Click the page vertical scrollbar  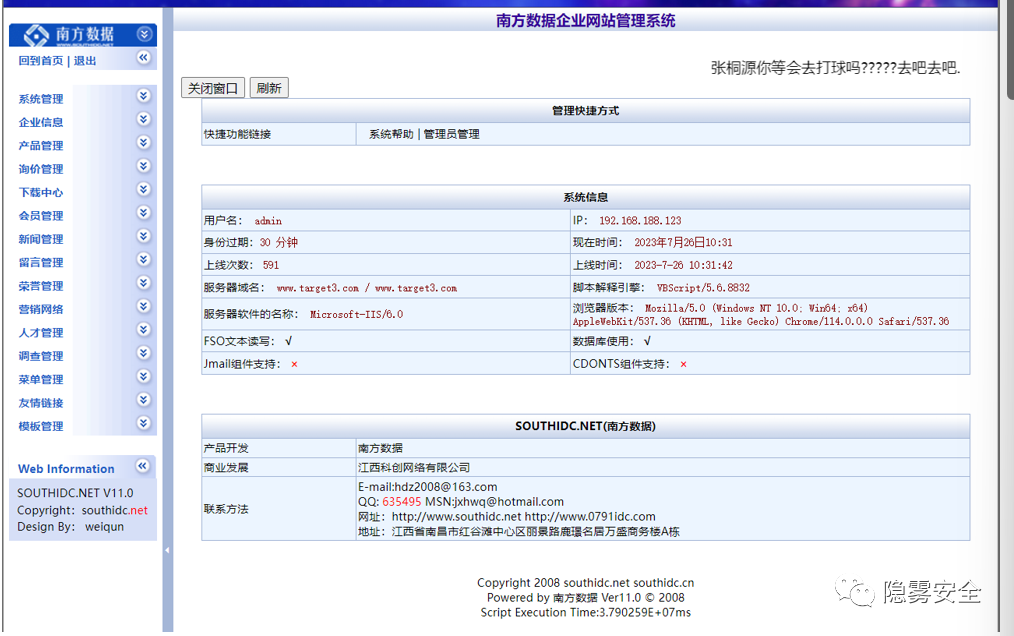[x=1010, y=52]
